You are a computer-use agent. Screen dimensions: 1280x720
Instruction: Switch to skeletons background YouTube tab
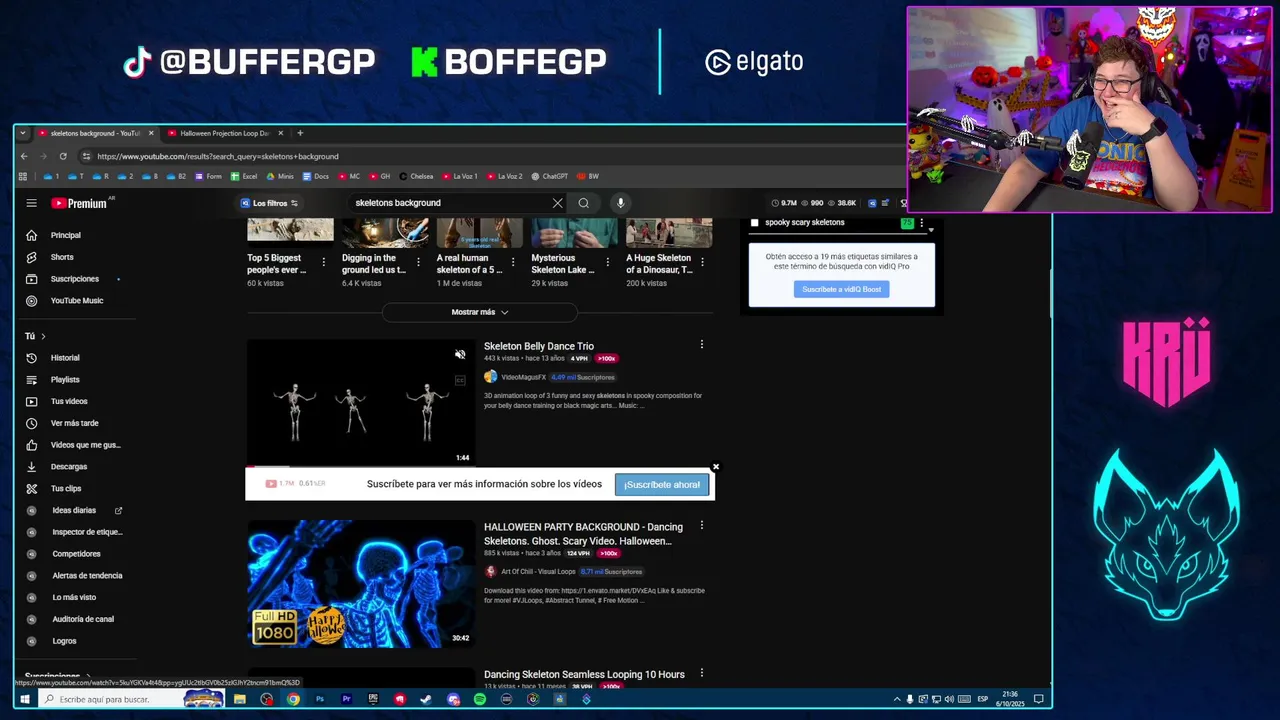tap(96, 133)
